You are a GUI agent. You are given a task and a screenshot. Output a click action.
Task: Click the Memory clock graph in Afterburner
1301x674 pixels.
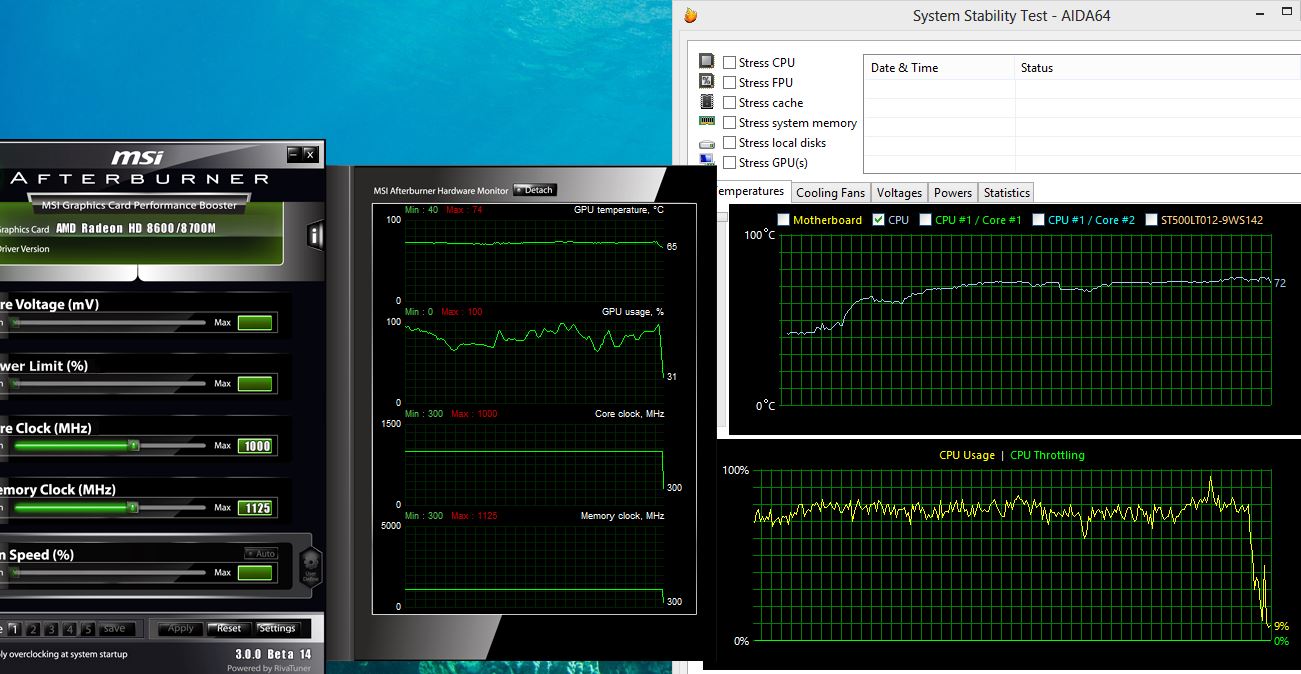(534, 565)
